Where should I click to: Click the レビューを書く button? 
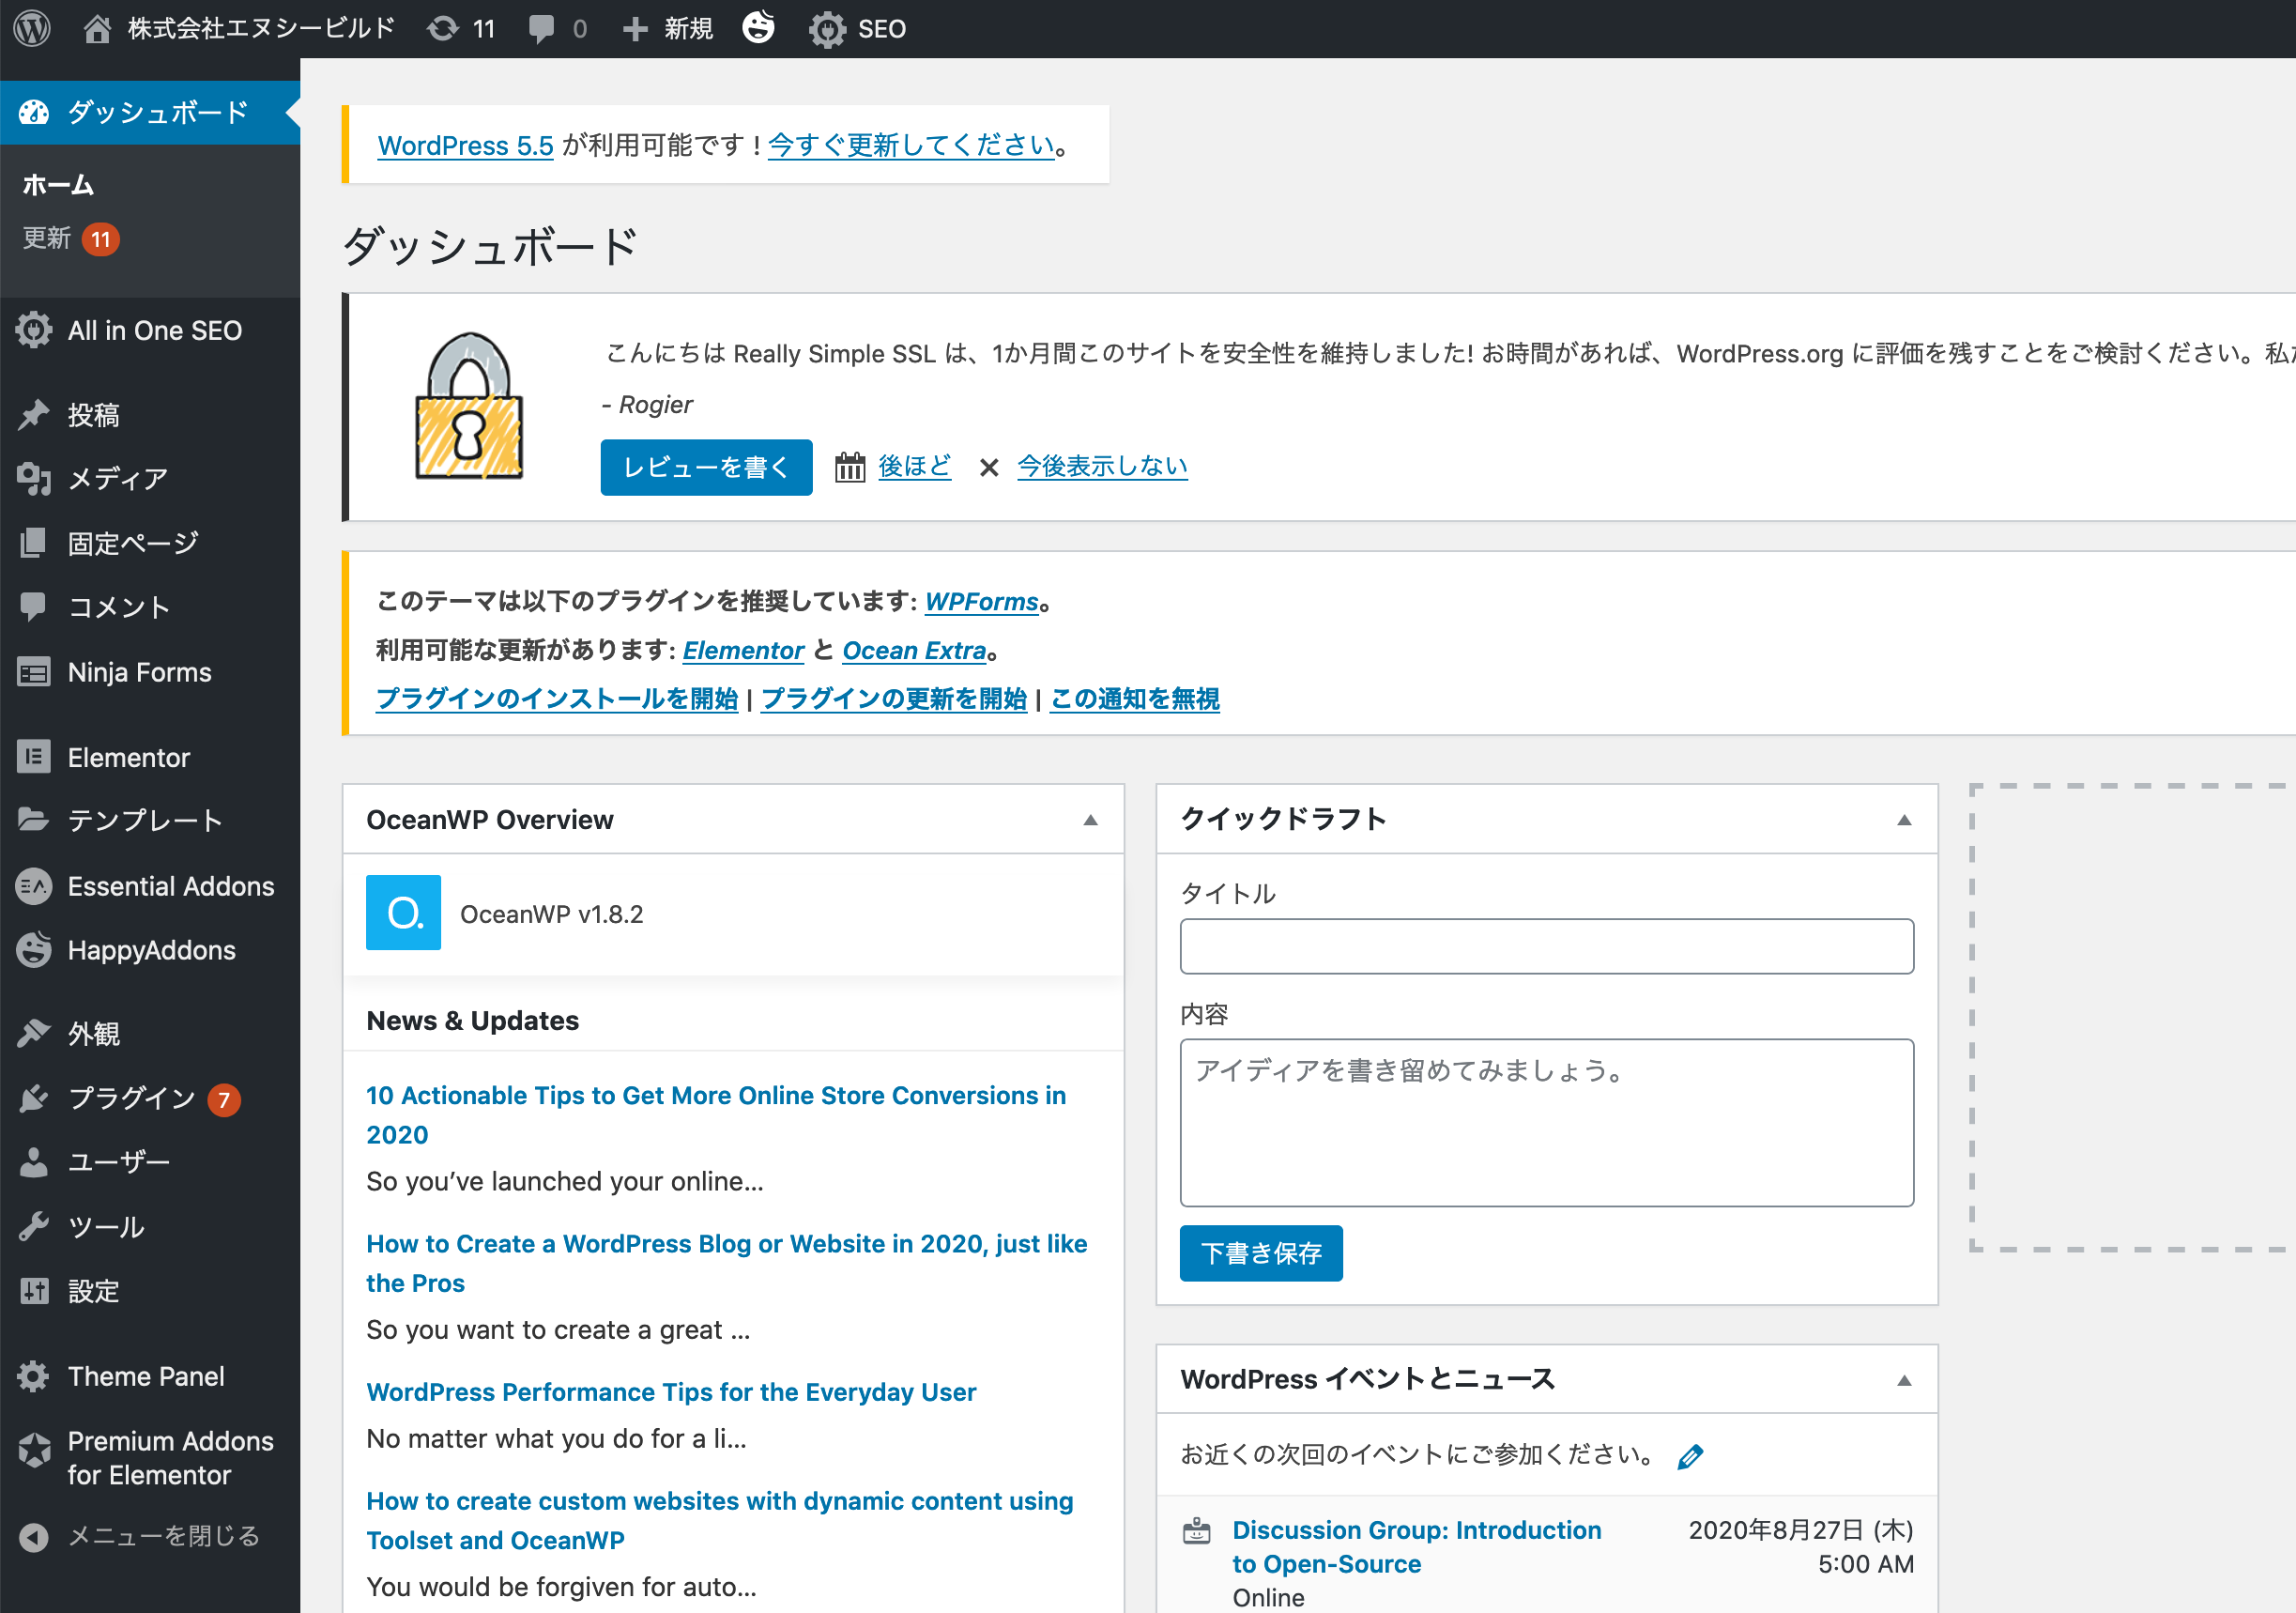706,467
